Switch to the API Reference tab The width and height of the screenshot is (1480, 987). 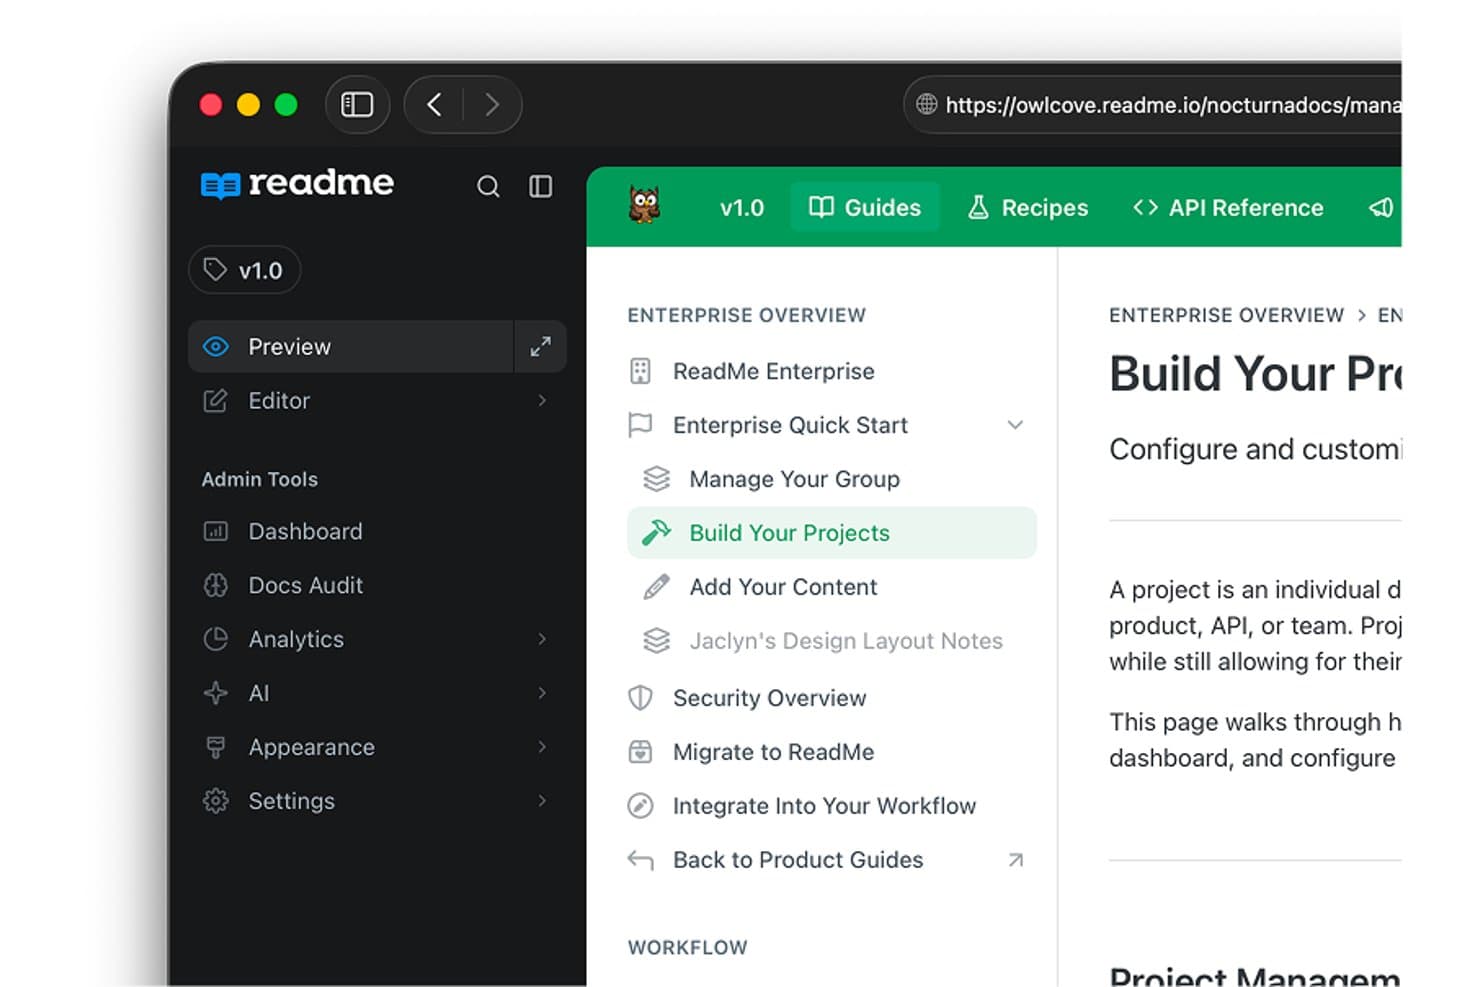[x=1228, y=208]
